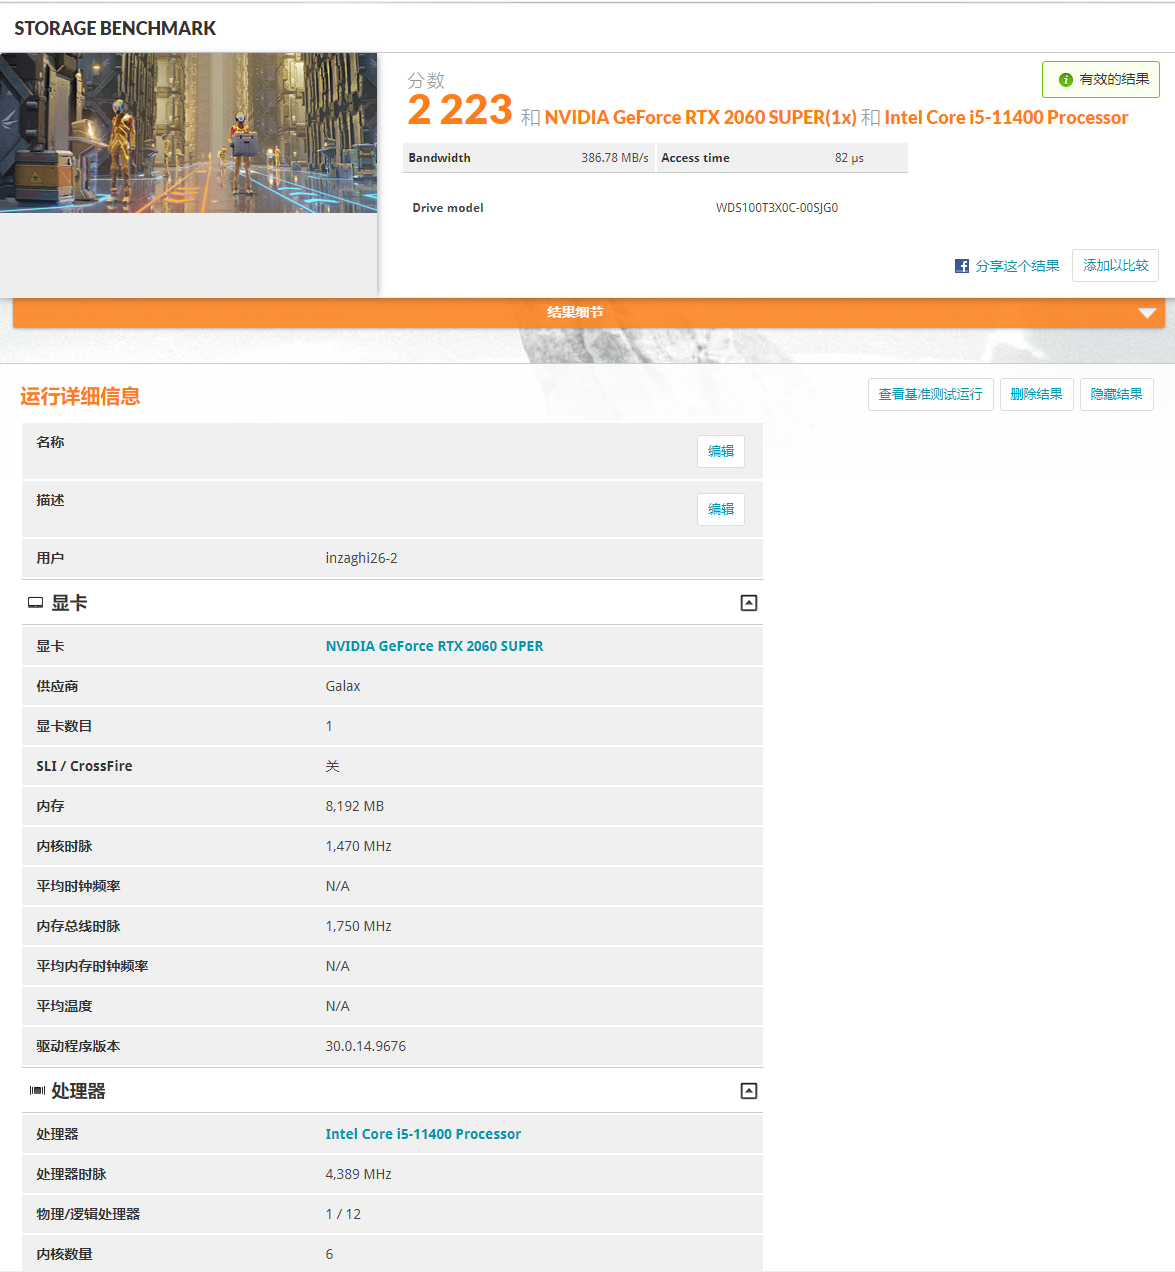Click the processor section chip icon

point(37,1091)
